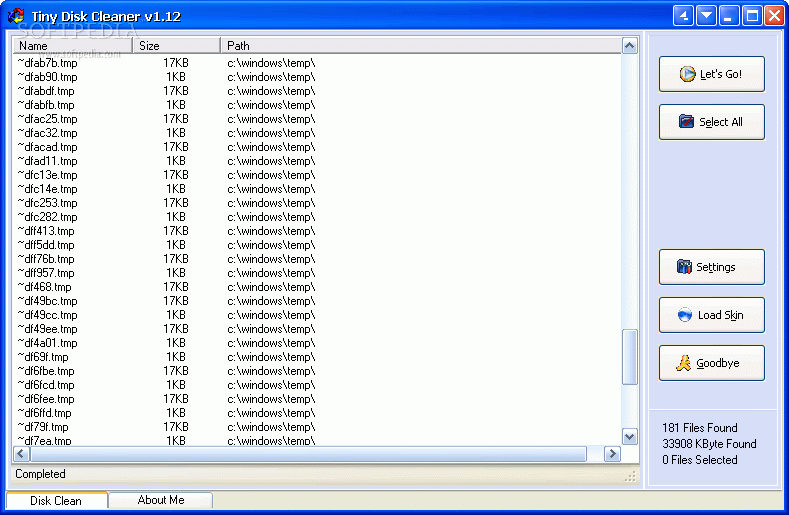Select file ~df6fee.tmp
The height and width of the screenshot is (515, 789).
pos(46,399)
